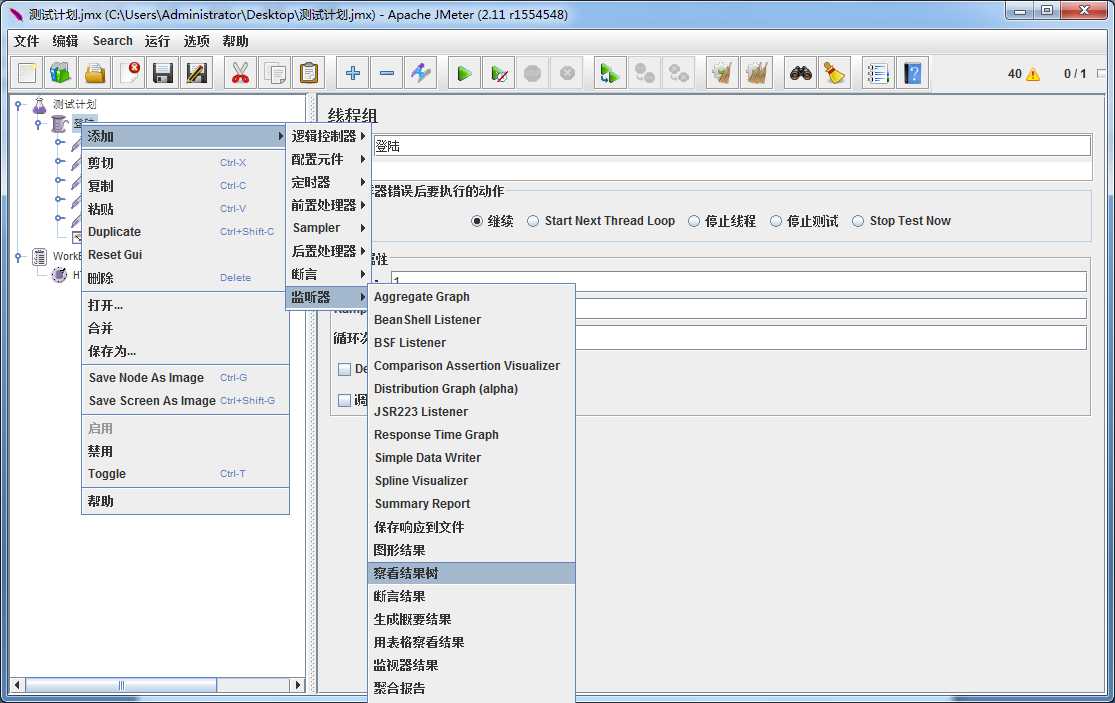Click the Remote Stop All icon
The height and width of the screenshot is (703, 1115).
click(644, 73)
